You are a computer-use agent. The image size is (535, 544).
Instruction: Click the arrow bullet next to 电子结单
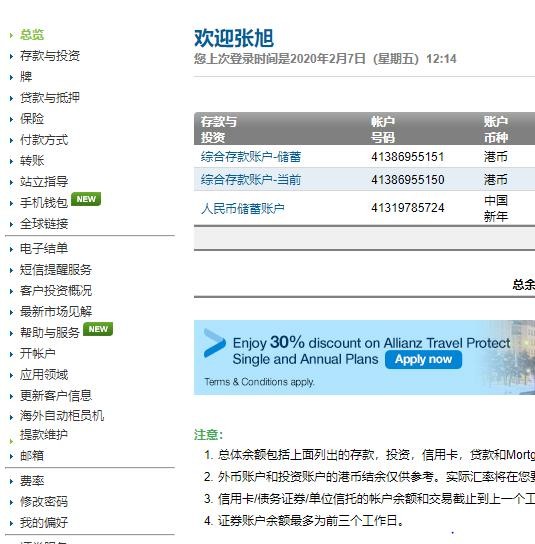click(x=11, y=249)
